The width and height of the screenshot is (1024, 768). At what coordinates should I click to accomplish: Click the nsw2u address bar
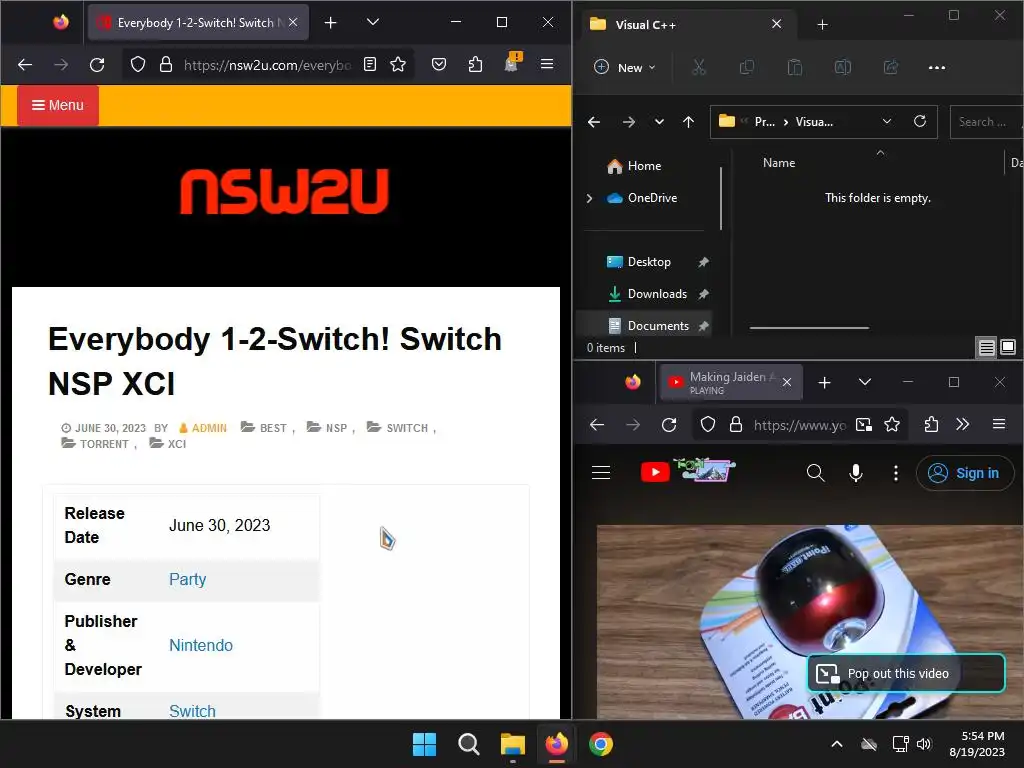(268, 65)
